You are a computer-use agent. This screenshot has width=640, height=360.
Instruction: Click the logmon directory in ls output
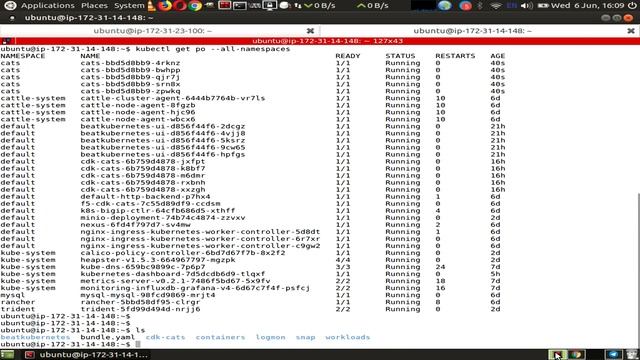point(270,337)
